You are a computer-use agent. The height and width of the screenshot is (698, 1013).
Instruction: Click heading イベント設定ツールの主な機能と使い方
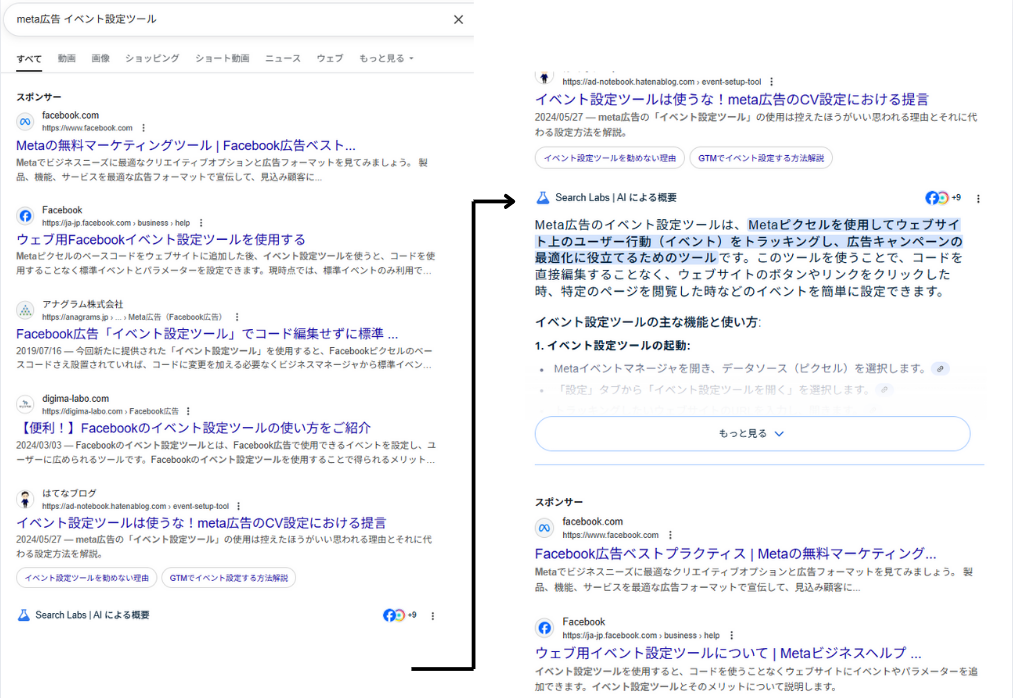pyautogui.click(x=647, y=322)
